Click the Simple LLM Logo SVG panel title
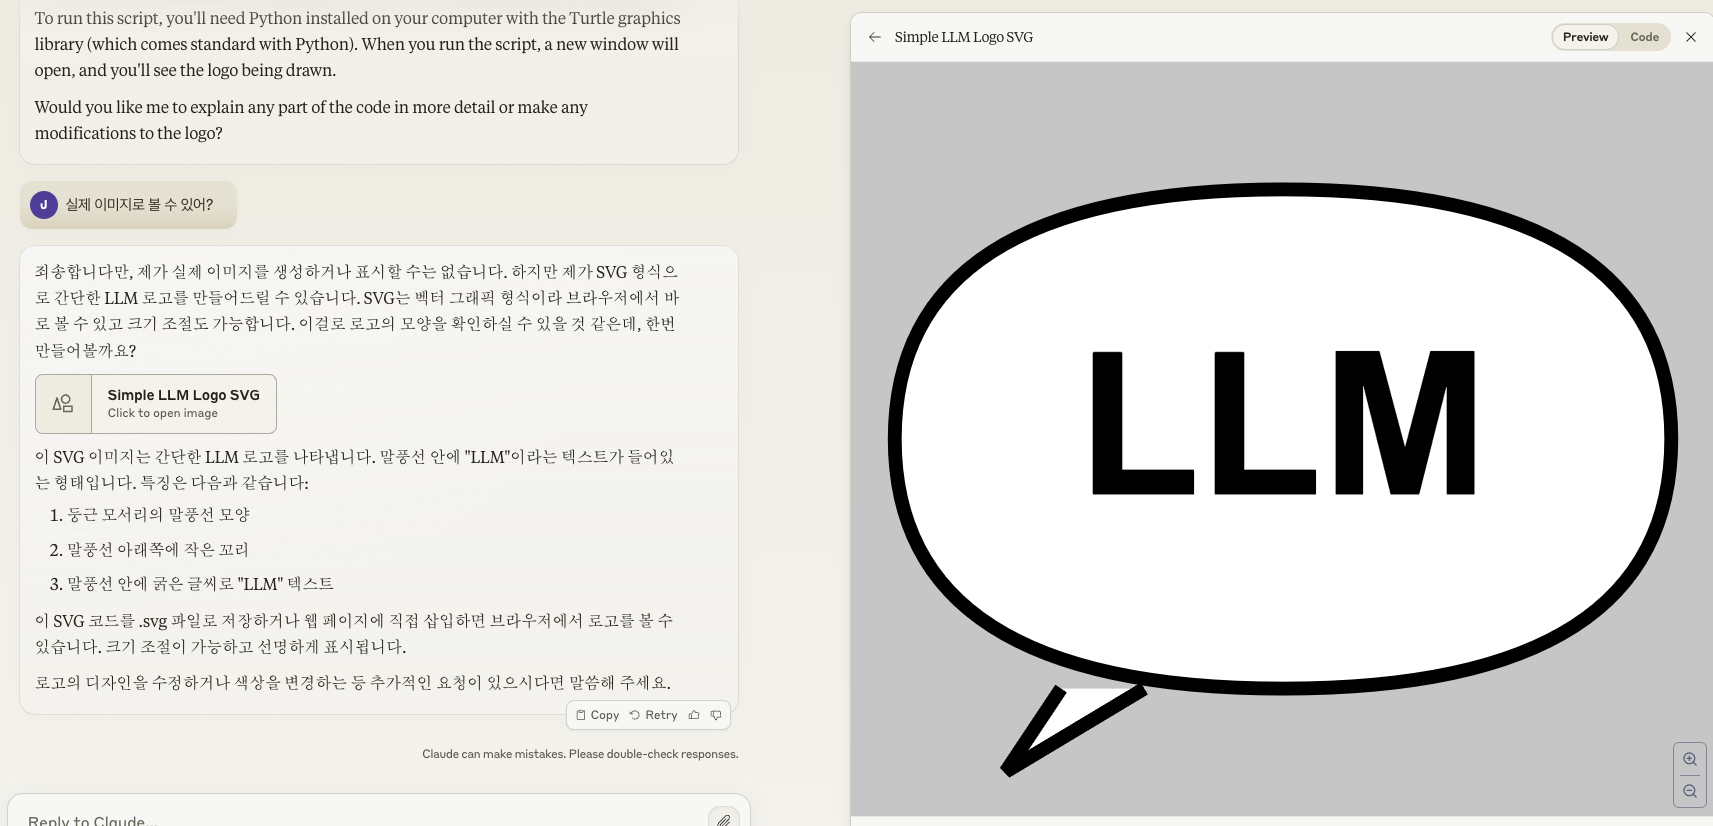This screenshot has width=1713, height=826. click(x=963, y=37)
